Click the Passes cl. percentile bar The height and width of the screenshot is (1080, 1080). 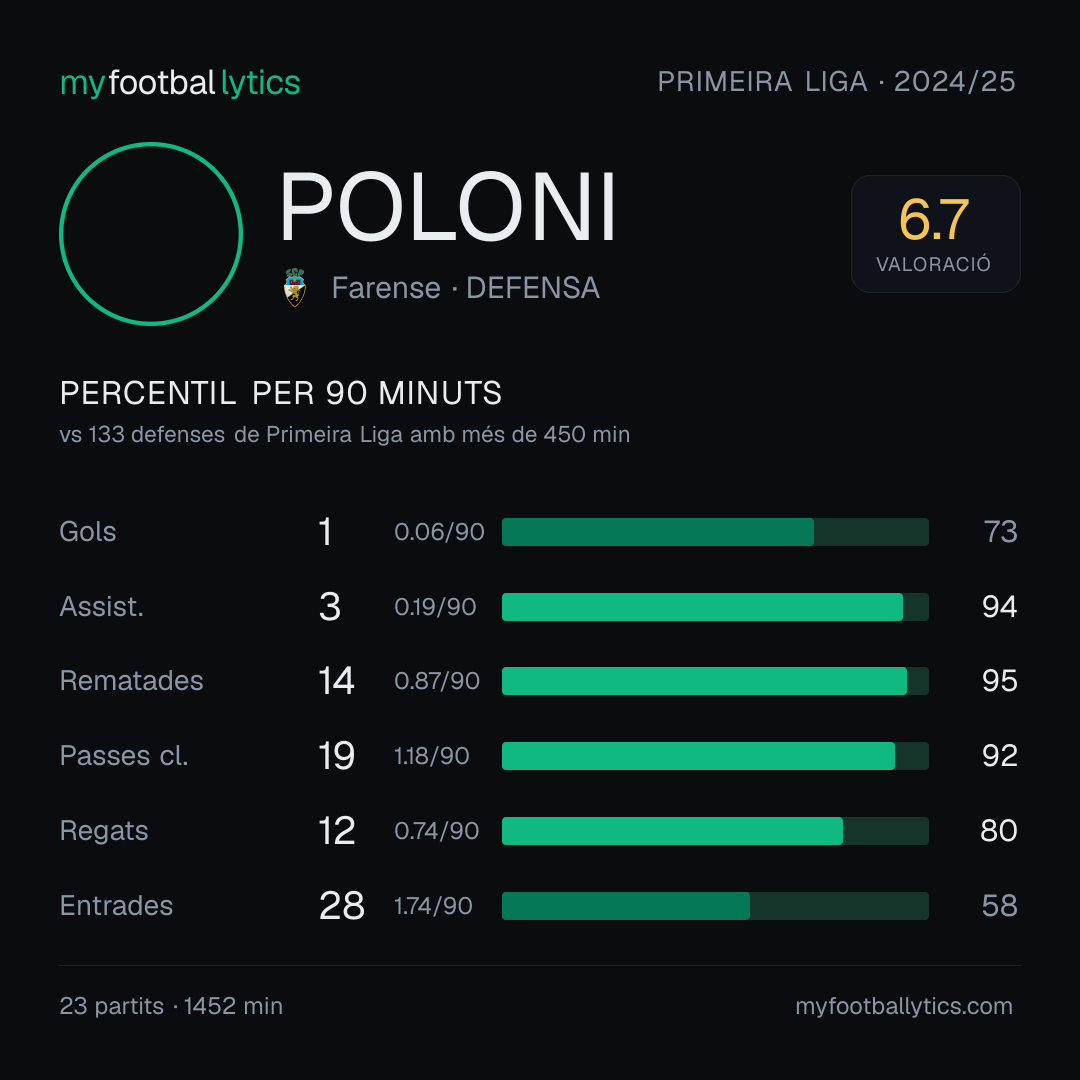[x=715, y=756]
